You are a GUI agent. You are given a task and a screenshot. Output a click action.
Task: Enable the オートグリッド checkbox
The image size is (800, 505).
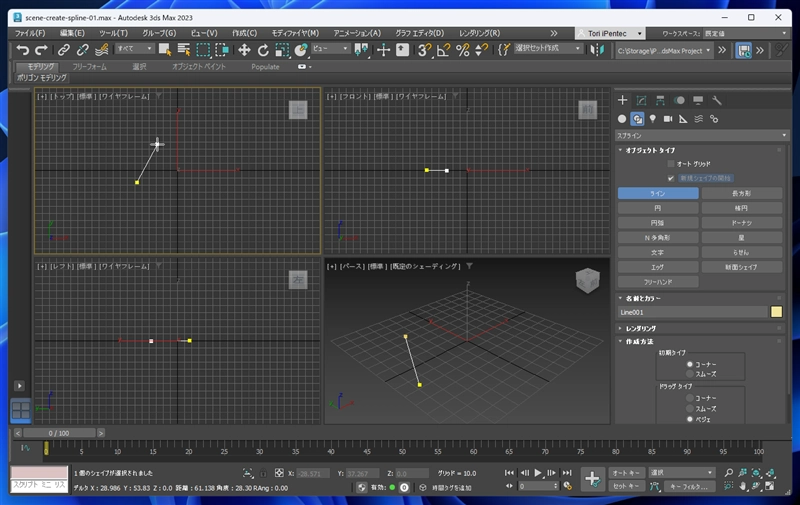(x=671, y=164)
